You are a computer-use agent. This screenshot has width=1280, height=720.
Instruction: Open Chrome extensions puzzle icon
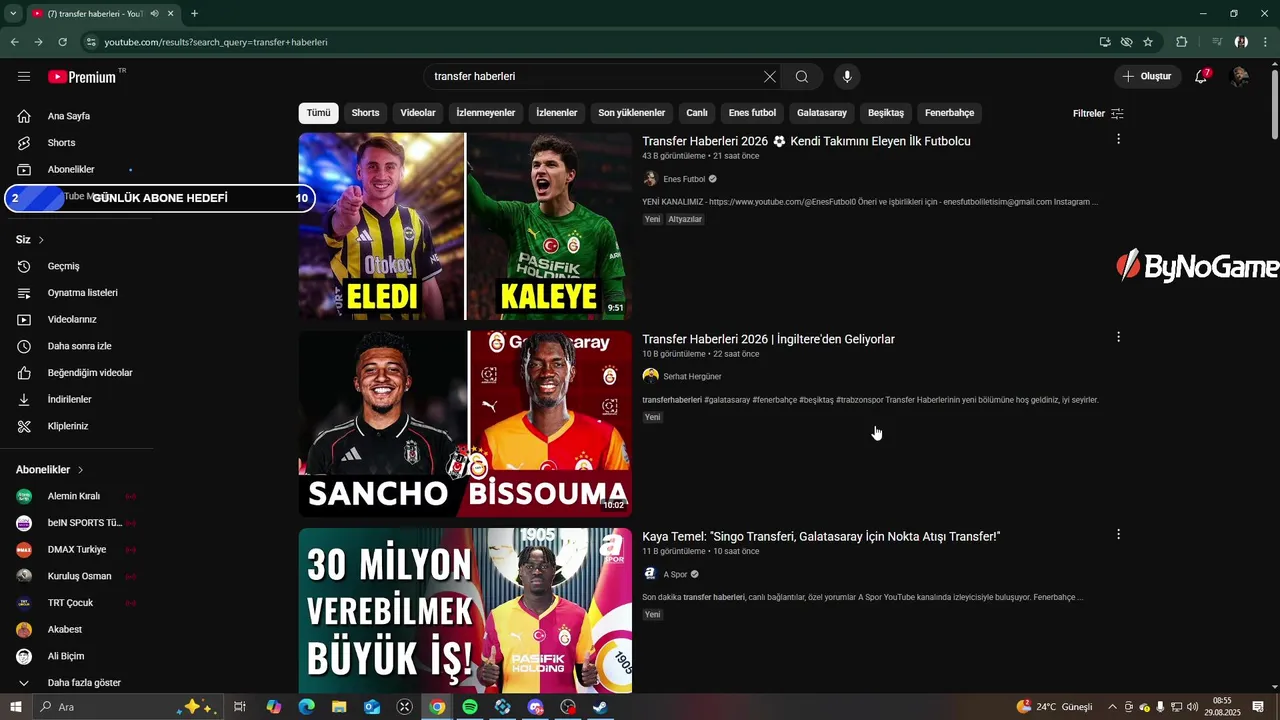[x=1182, y=42]
